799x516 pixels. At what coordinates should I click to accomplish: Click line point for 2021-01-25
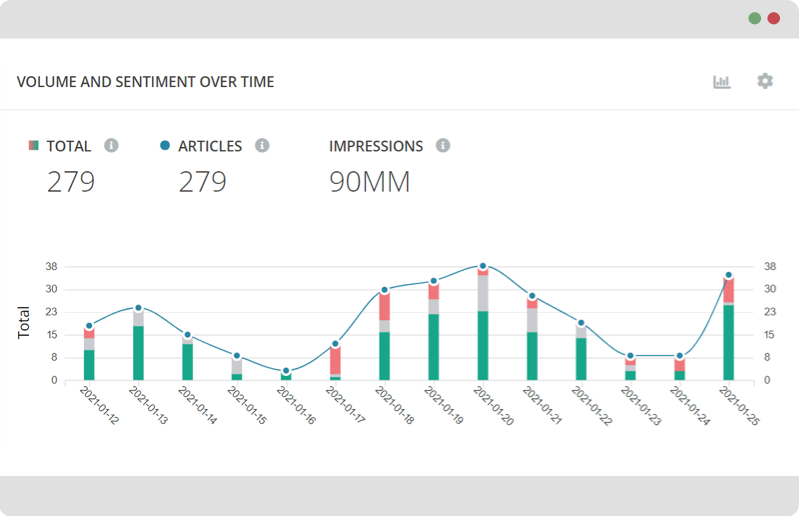pyautogui.click(x=728, y=275)
